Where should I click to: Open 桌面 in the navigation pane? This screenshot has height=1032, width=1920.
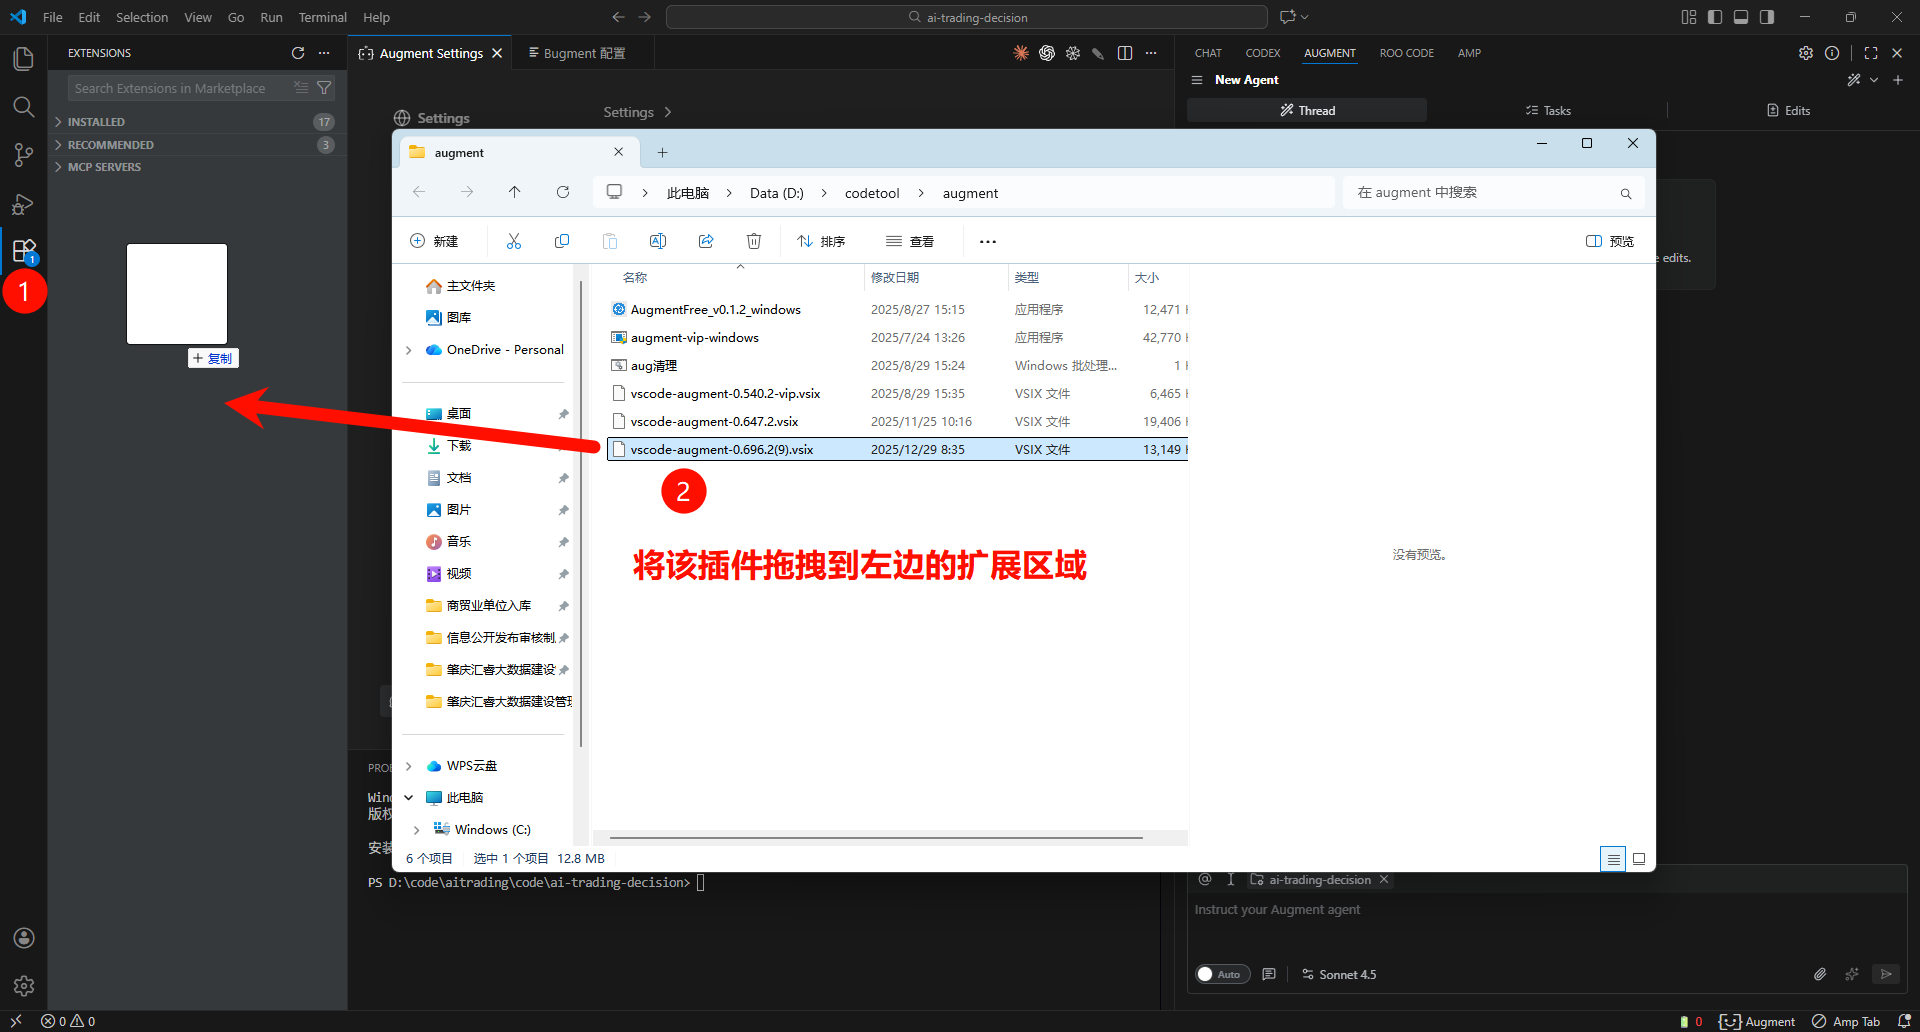(459, 414)
